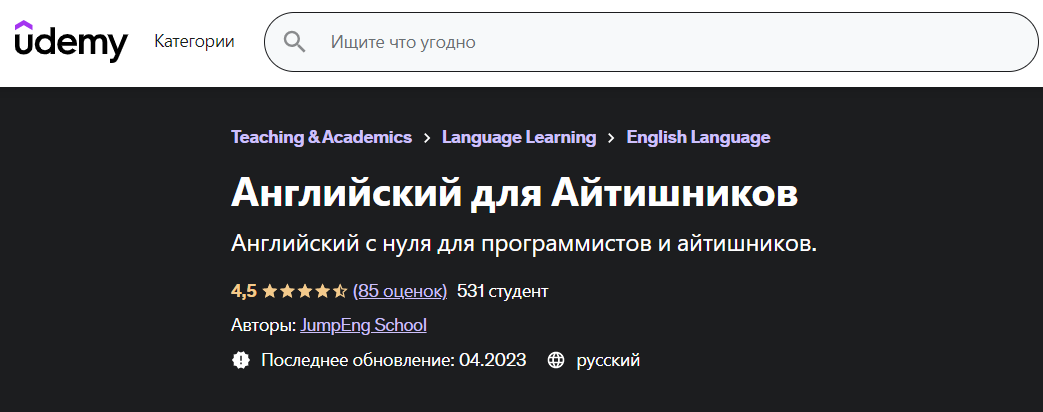Viewport: 1043px width, 412px height.
Task: Open English Language breadcrumb
Action: tap(698, 137)
